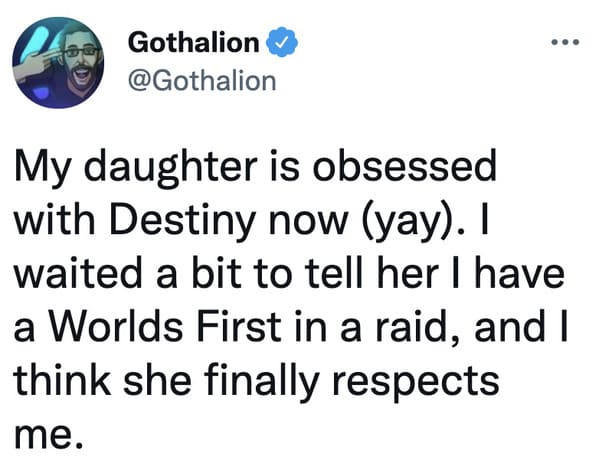The height and width of the screenshot is (473, 599).
Task: Open the @Gothalion handle link
Action: (202, 81)
